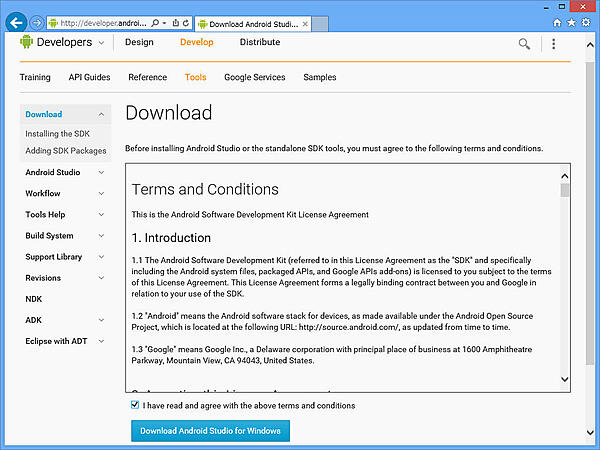Click the Android Developers robot logo
The width and height of the screenshot is (600, 450).
tap(26, 42)
